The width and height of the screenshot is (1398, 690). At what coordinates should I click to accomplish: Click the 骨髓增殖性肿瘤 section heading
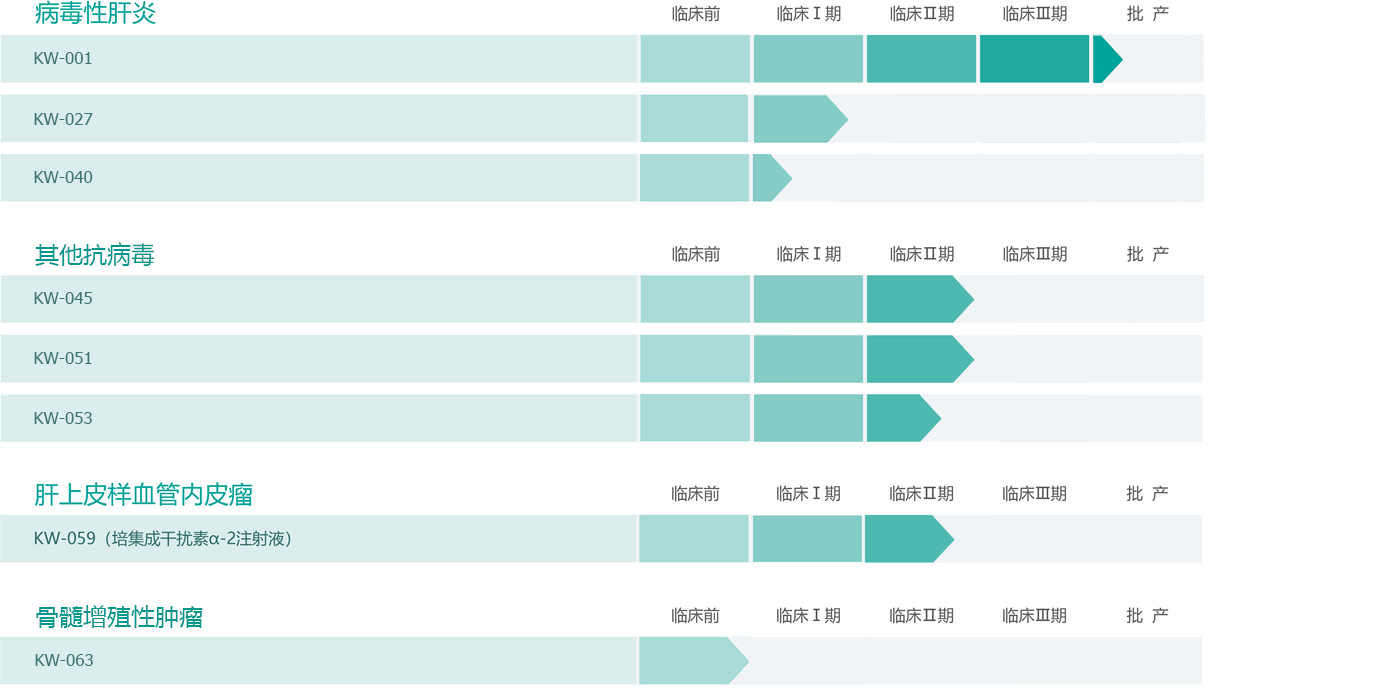tap(119, 617)
